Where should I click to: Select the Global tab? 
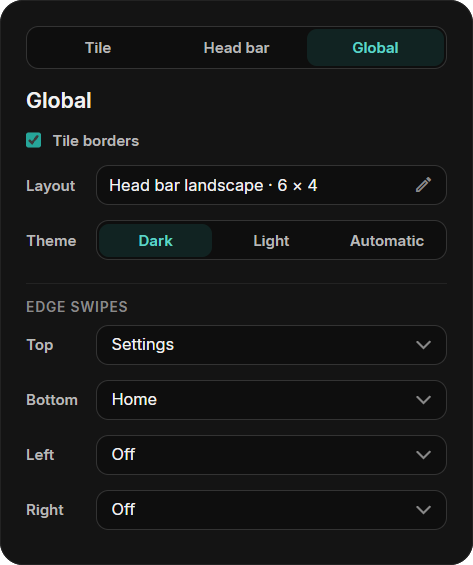(x=375, y=48)
